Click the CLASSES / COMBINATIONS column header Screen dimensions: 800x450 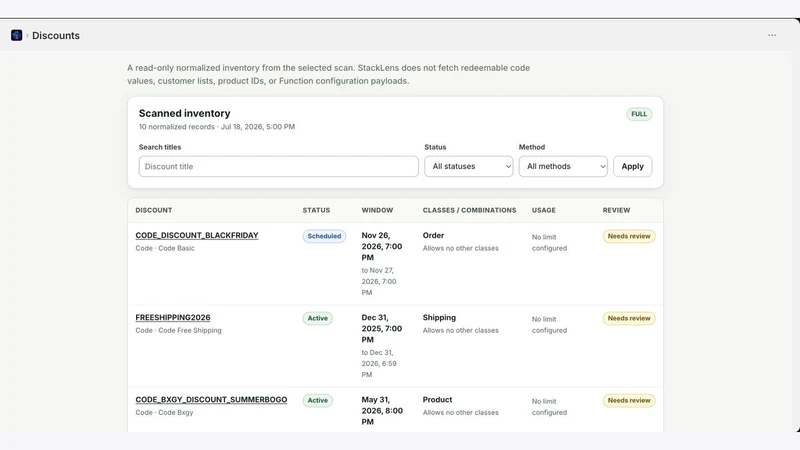pos(469,210)
